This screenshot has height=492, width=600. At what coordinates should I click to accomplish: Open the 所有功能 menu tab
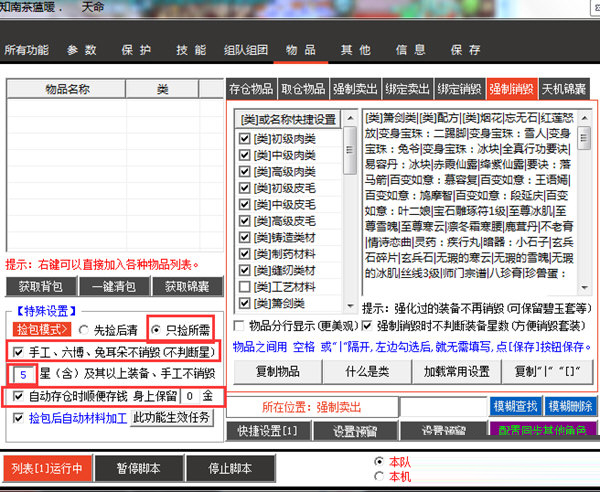pyautogui.click(x=27, y=50)
